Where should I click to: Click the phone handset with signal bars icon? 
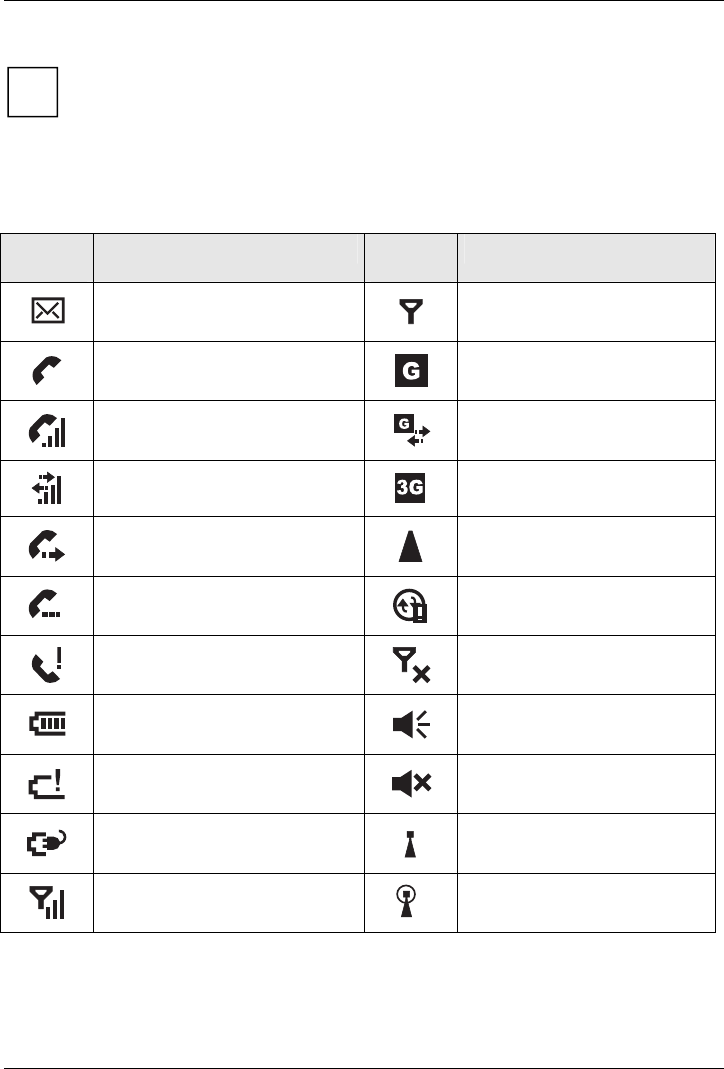tap(47, 431)
